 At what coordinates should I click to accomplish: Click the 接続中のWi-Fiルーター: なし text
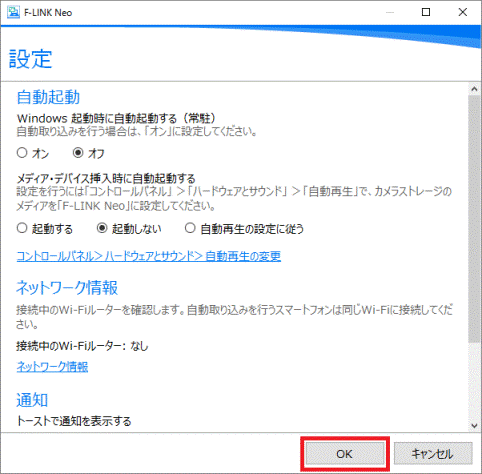[82, 346]
